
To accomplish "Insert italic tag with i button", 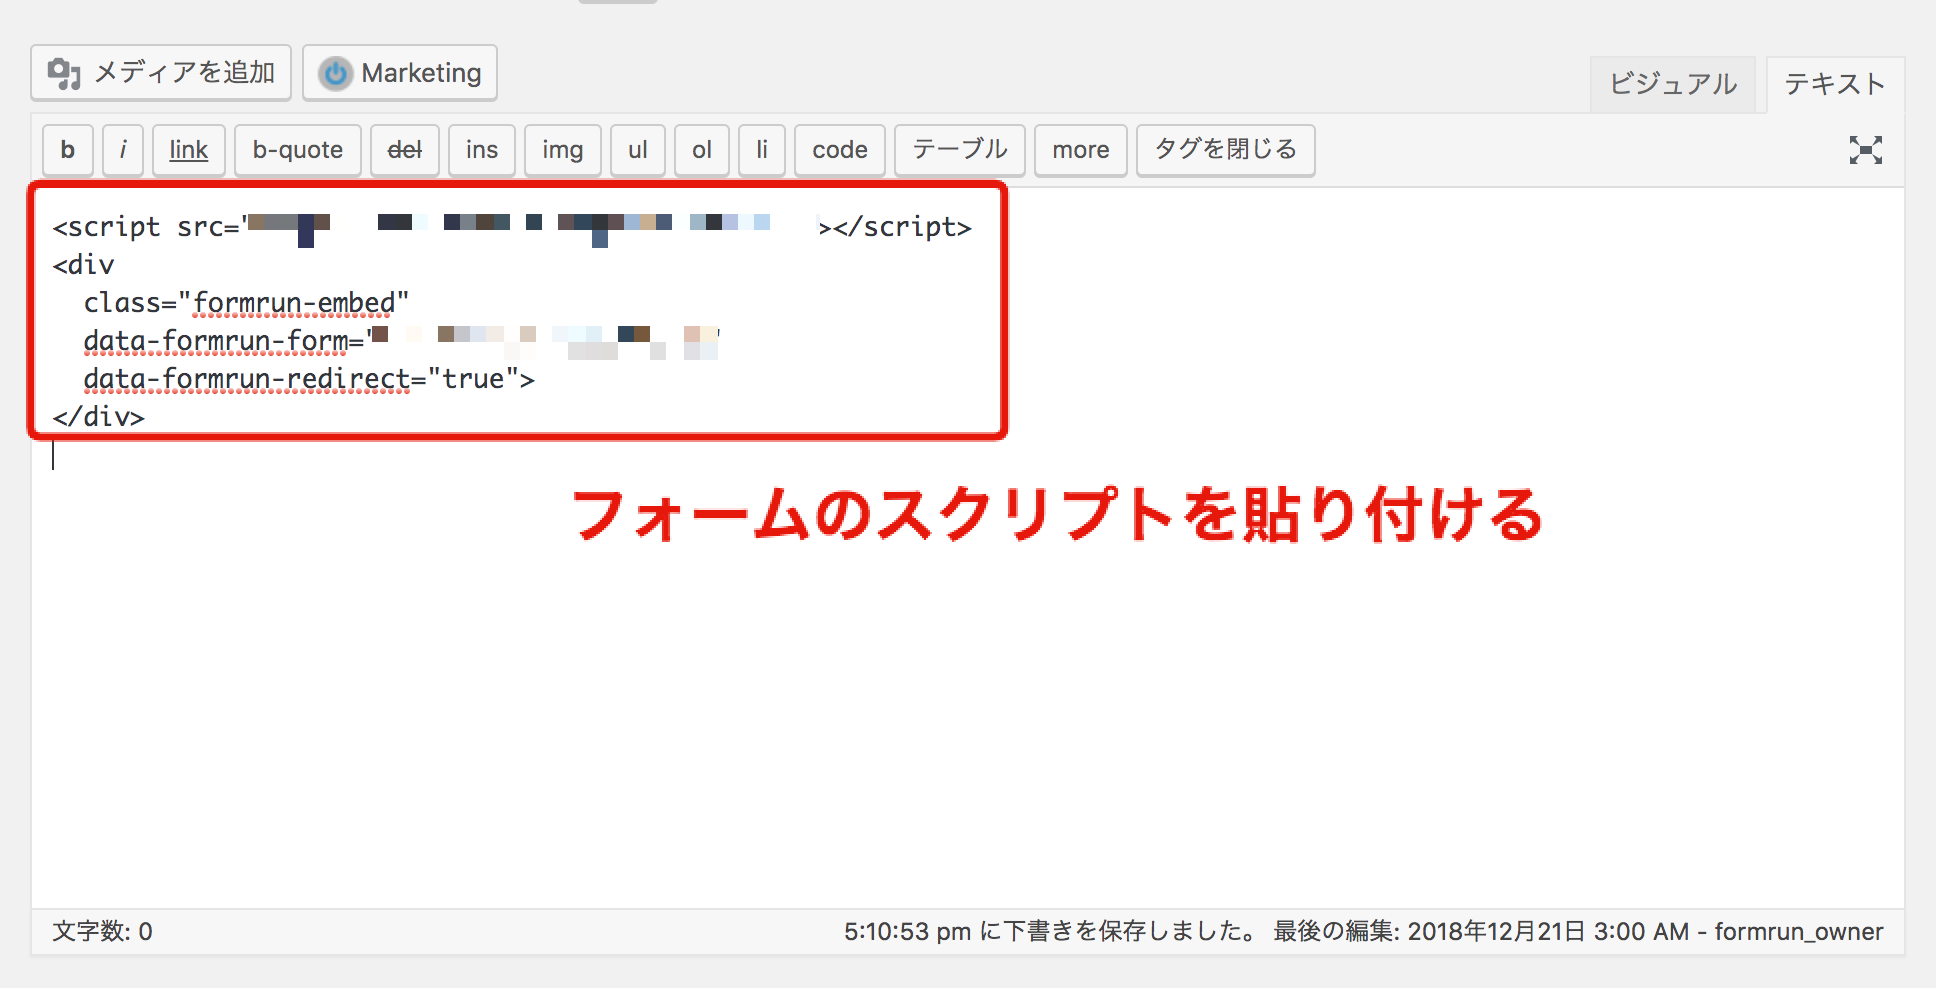I will pos(123,150).
